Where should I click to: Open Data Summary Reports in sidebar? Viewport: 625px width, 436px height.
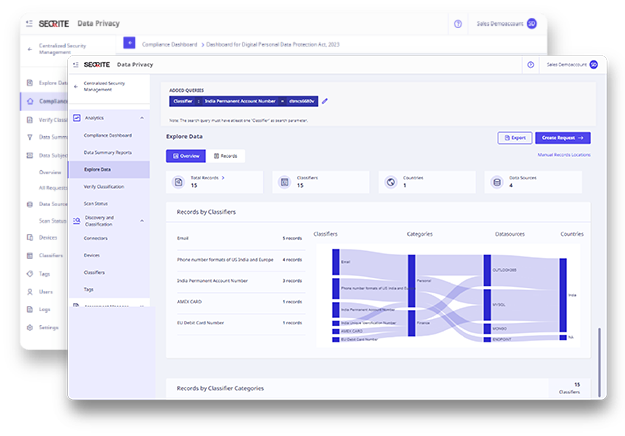[x=107, y=152]
